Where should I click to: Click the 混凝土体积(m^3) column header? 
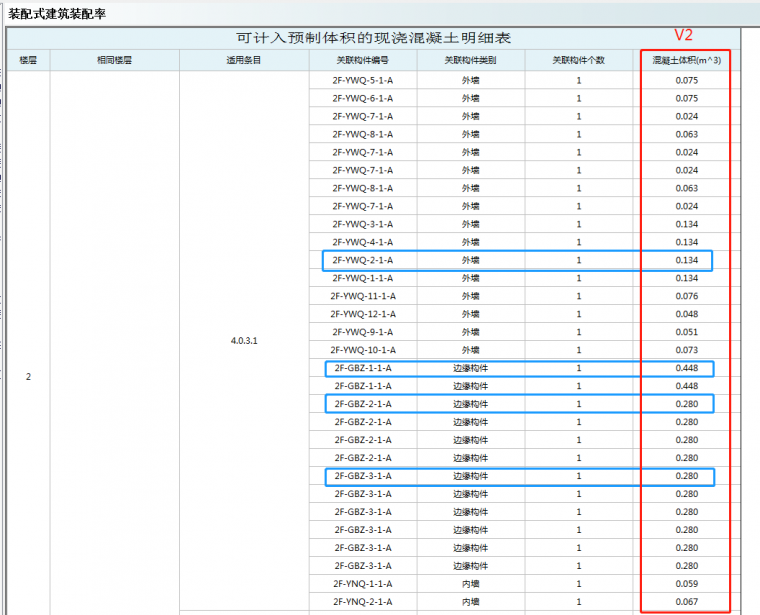686,60
